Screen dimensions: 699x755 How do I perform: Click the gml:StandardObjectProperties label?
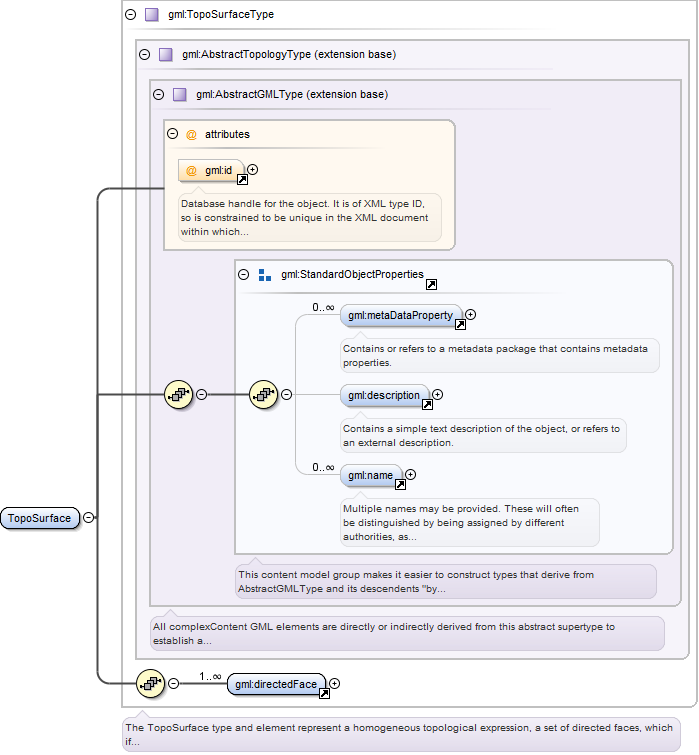point(352,274)
